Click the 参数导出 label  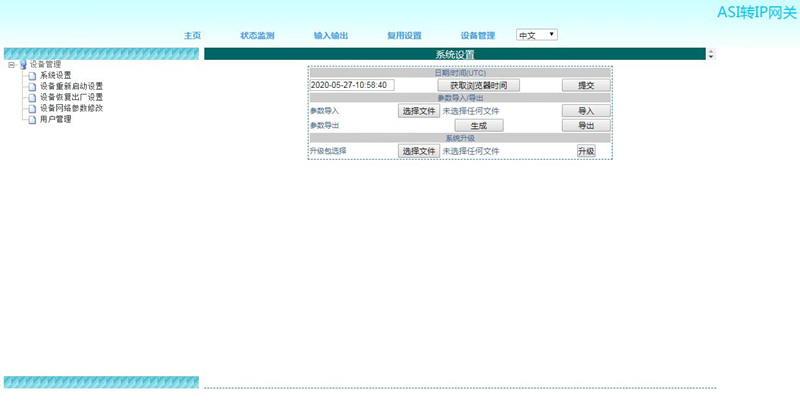(324, 125)
